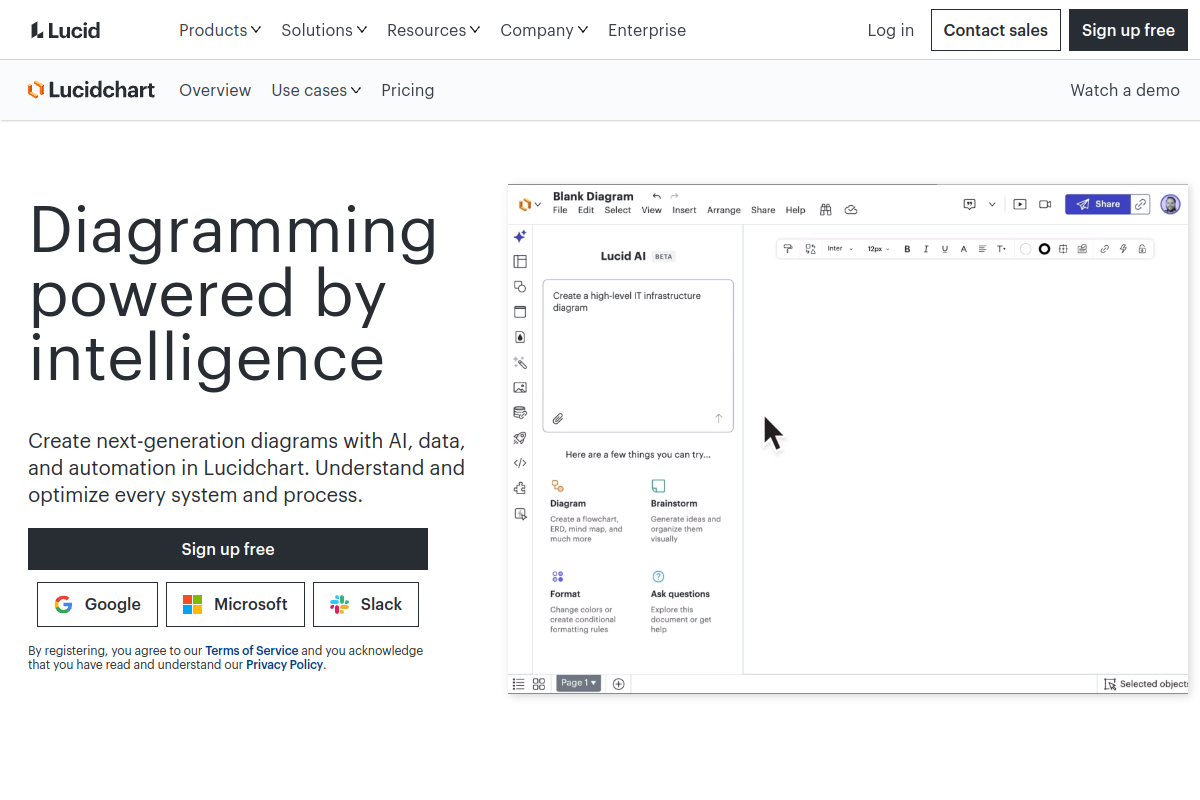Screen dimensions: 1200x800
Task: Click the bottom sidebar icon under the puzzle piece
Action: tap(520, 514)
